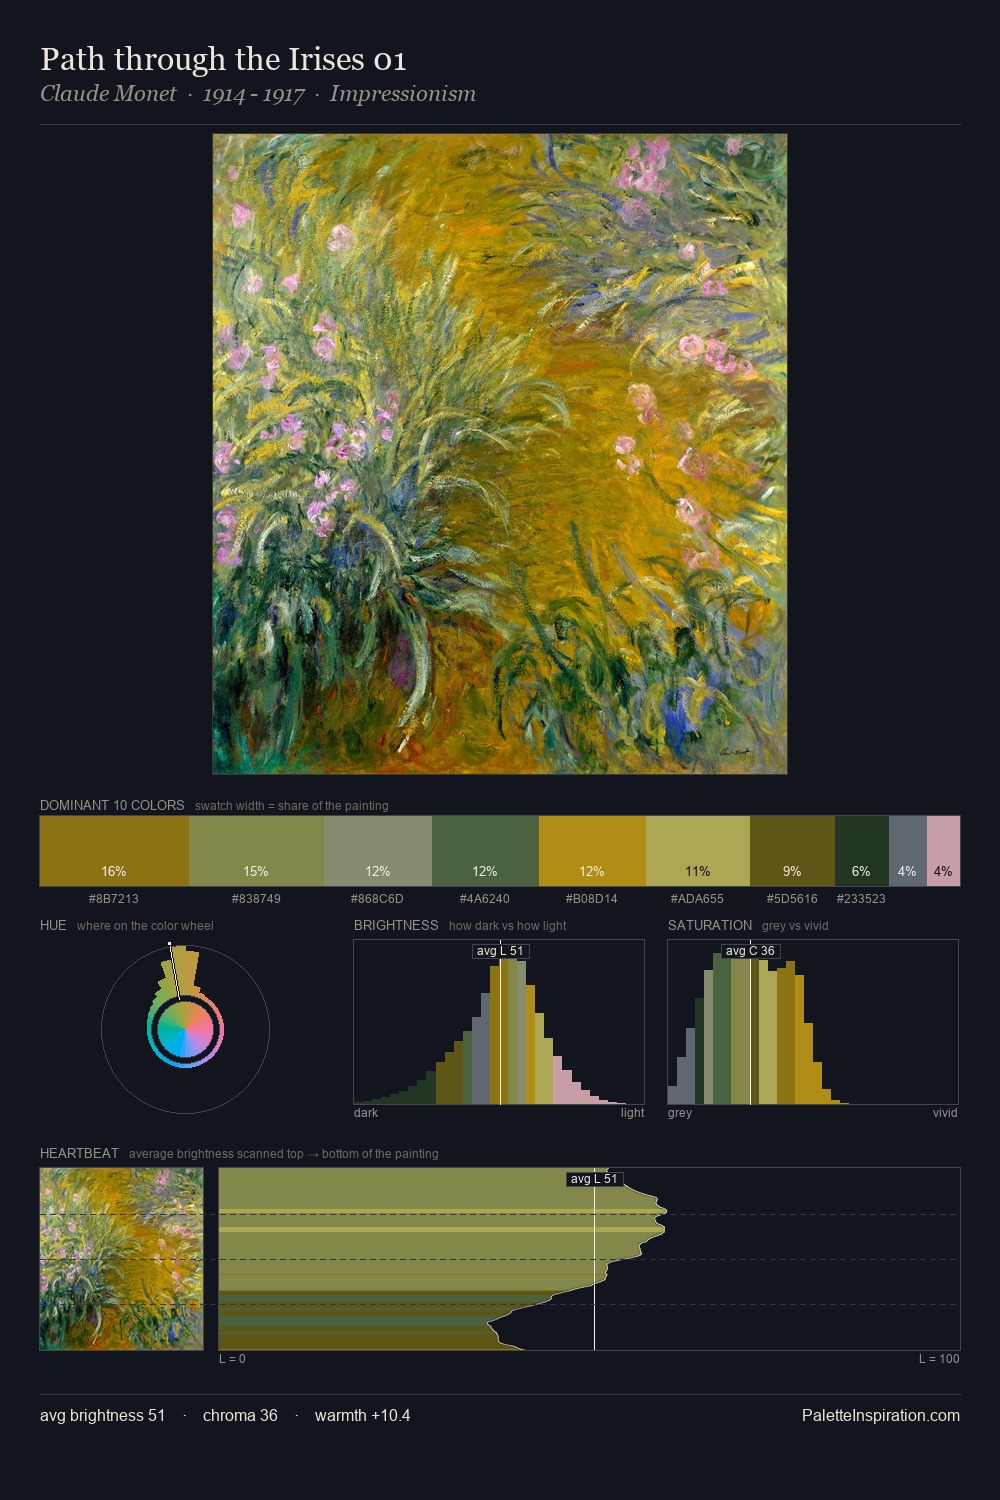Click the date '1914 - 1917'
The image size is (1000, 1500).
click(x=253, y=94)
